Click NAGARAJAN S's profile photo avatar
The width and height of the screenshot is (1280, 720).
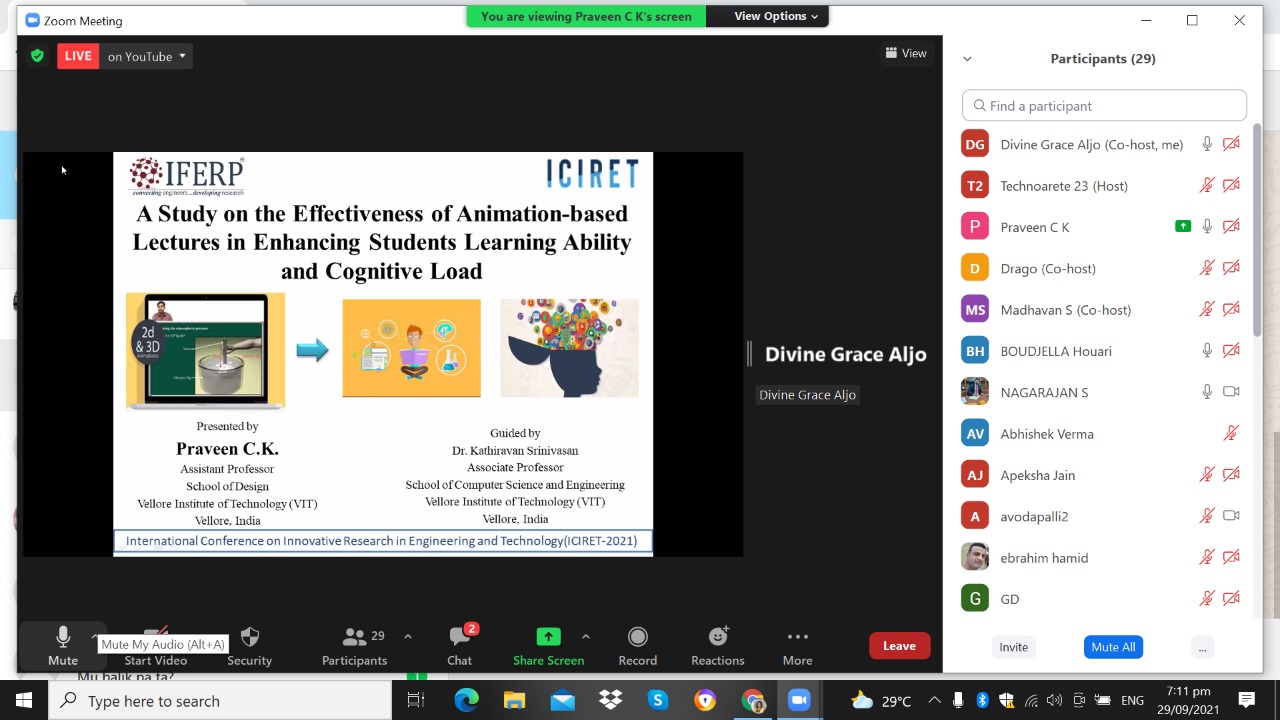[x=975, y=392]
